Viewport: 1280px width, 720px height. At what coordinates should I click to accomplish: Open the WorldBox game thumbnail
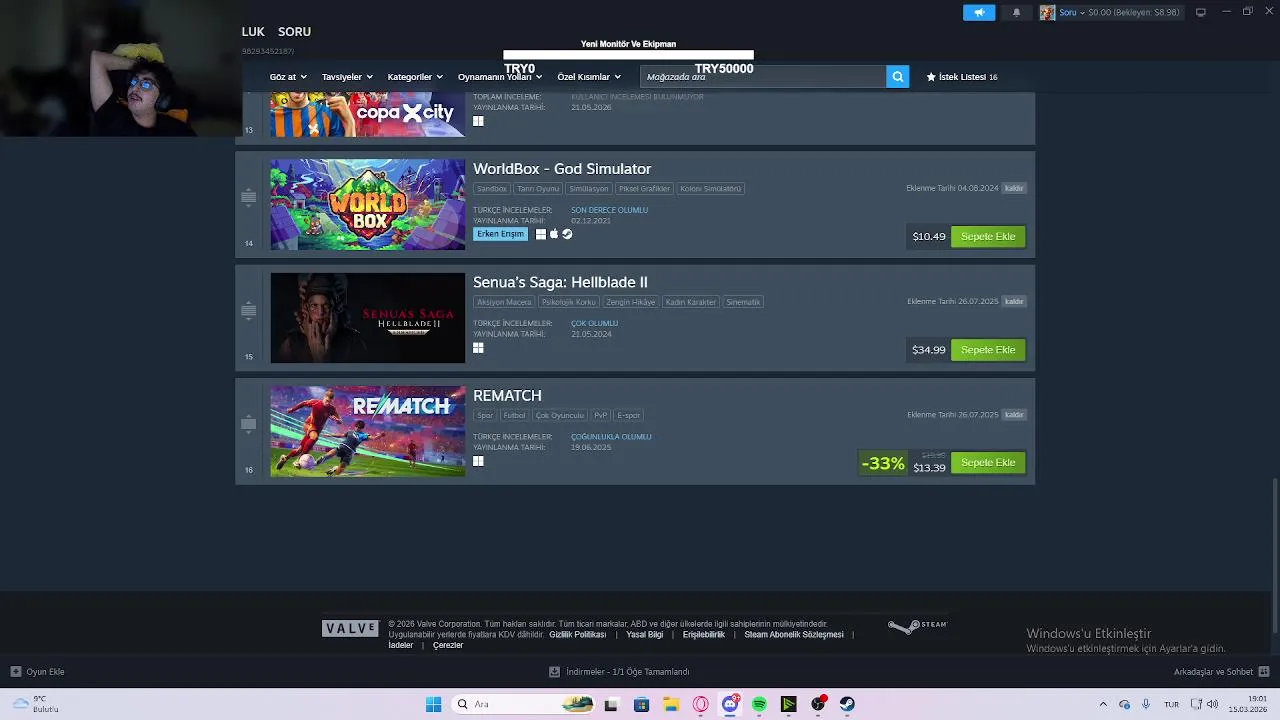click(368, 204)
